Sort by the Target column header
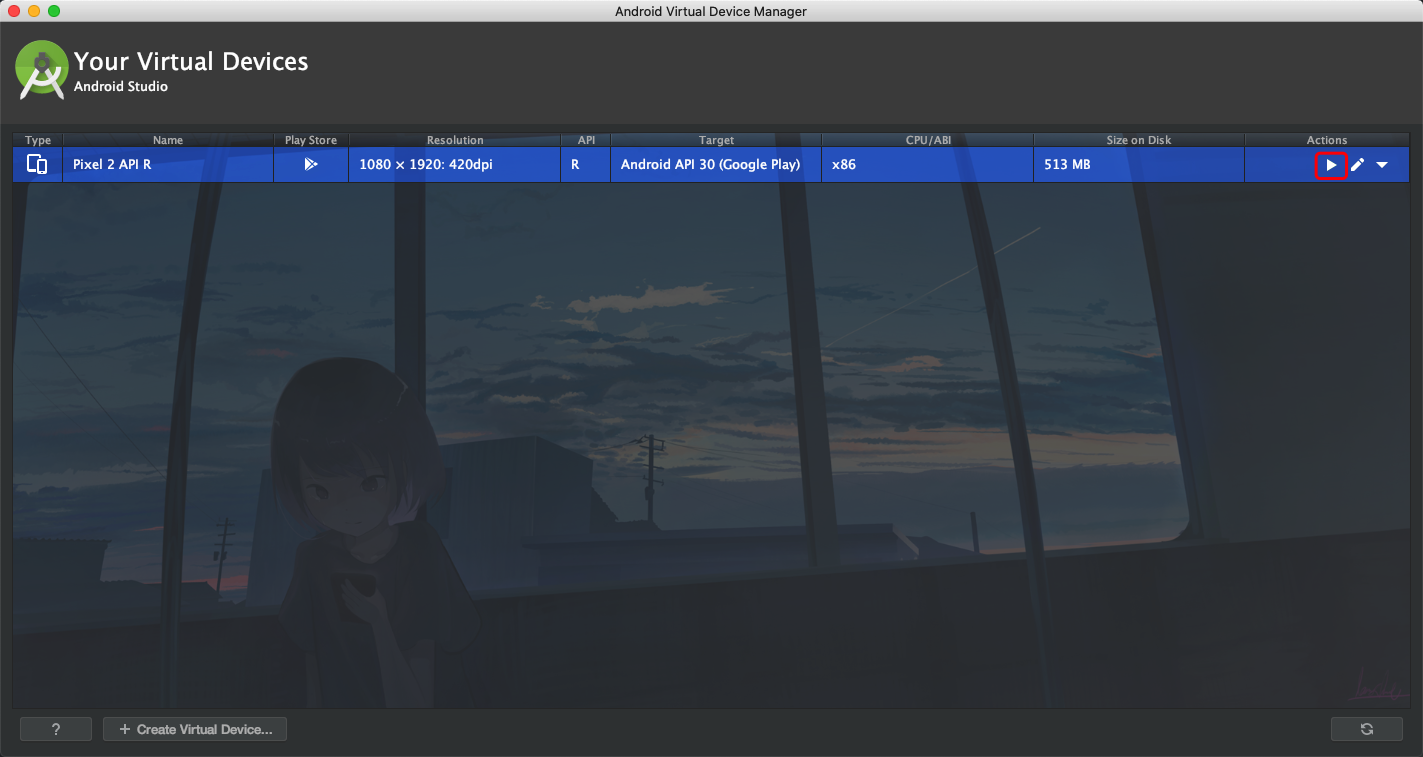1423x757 pixels. [716, 140]
